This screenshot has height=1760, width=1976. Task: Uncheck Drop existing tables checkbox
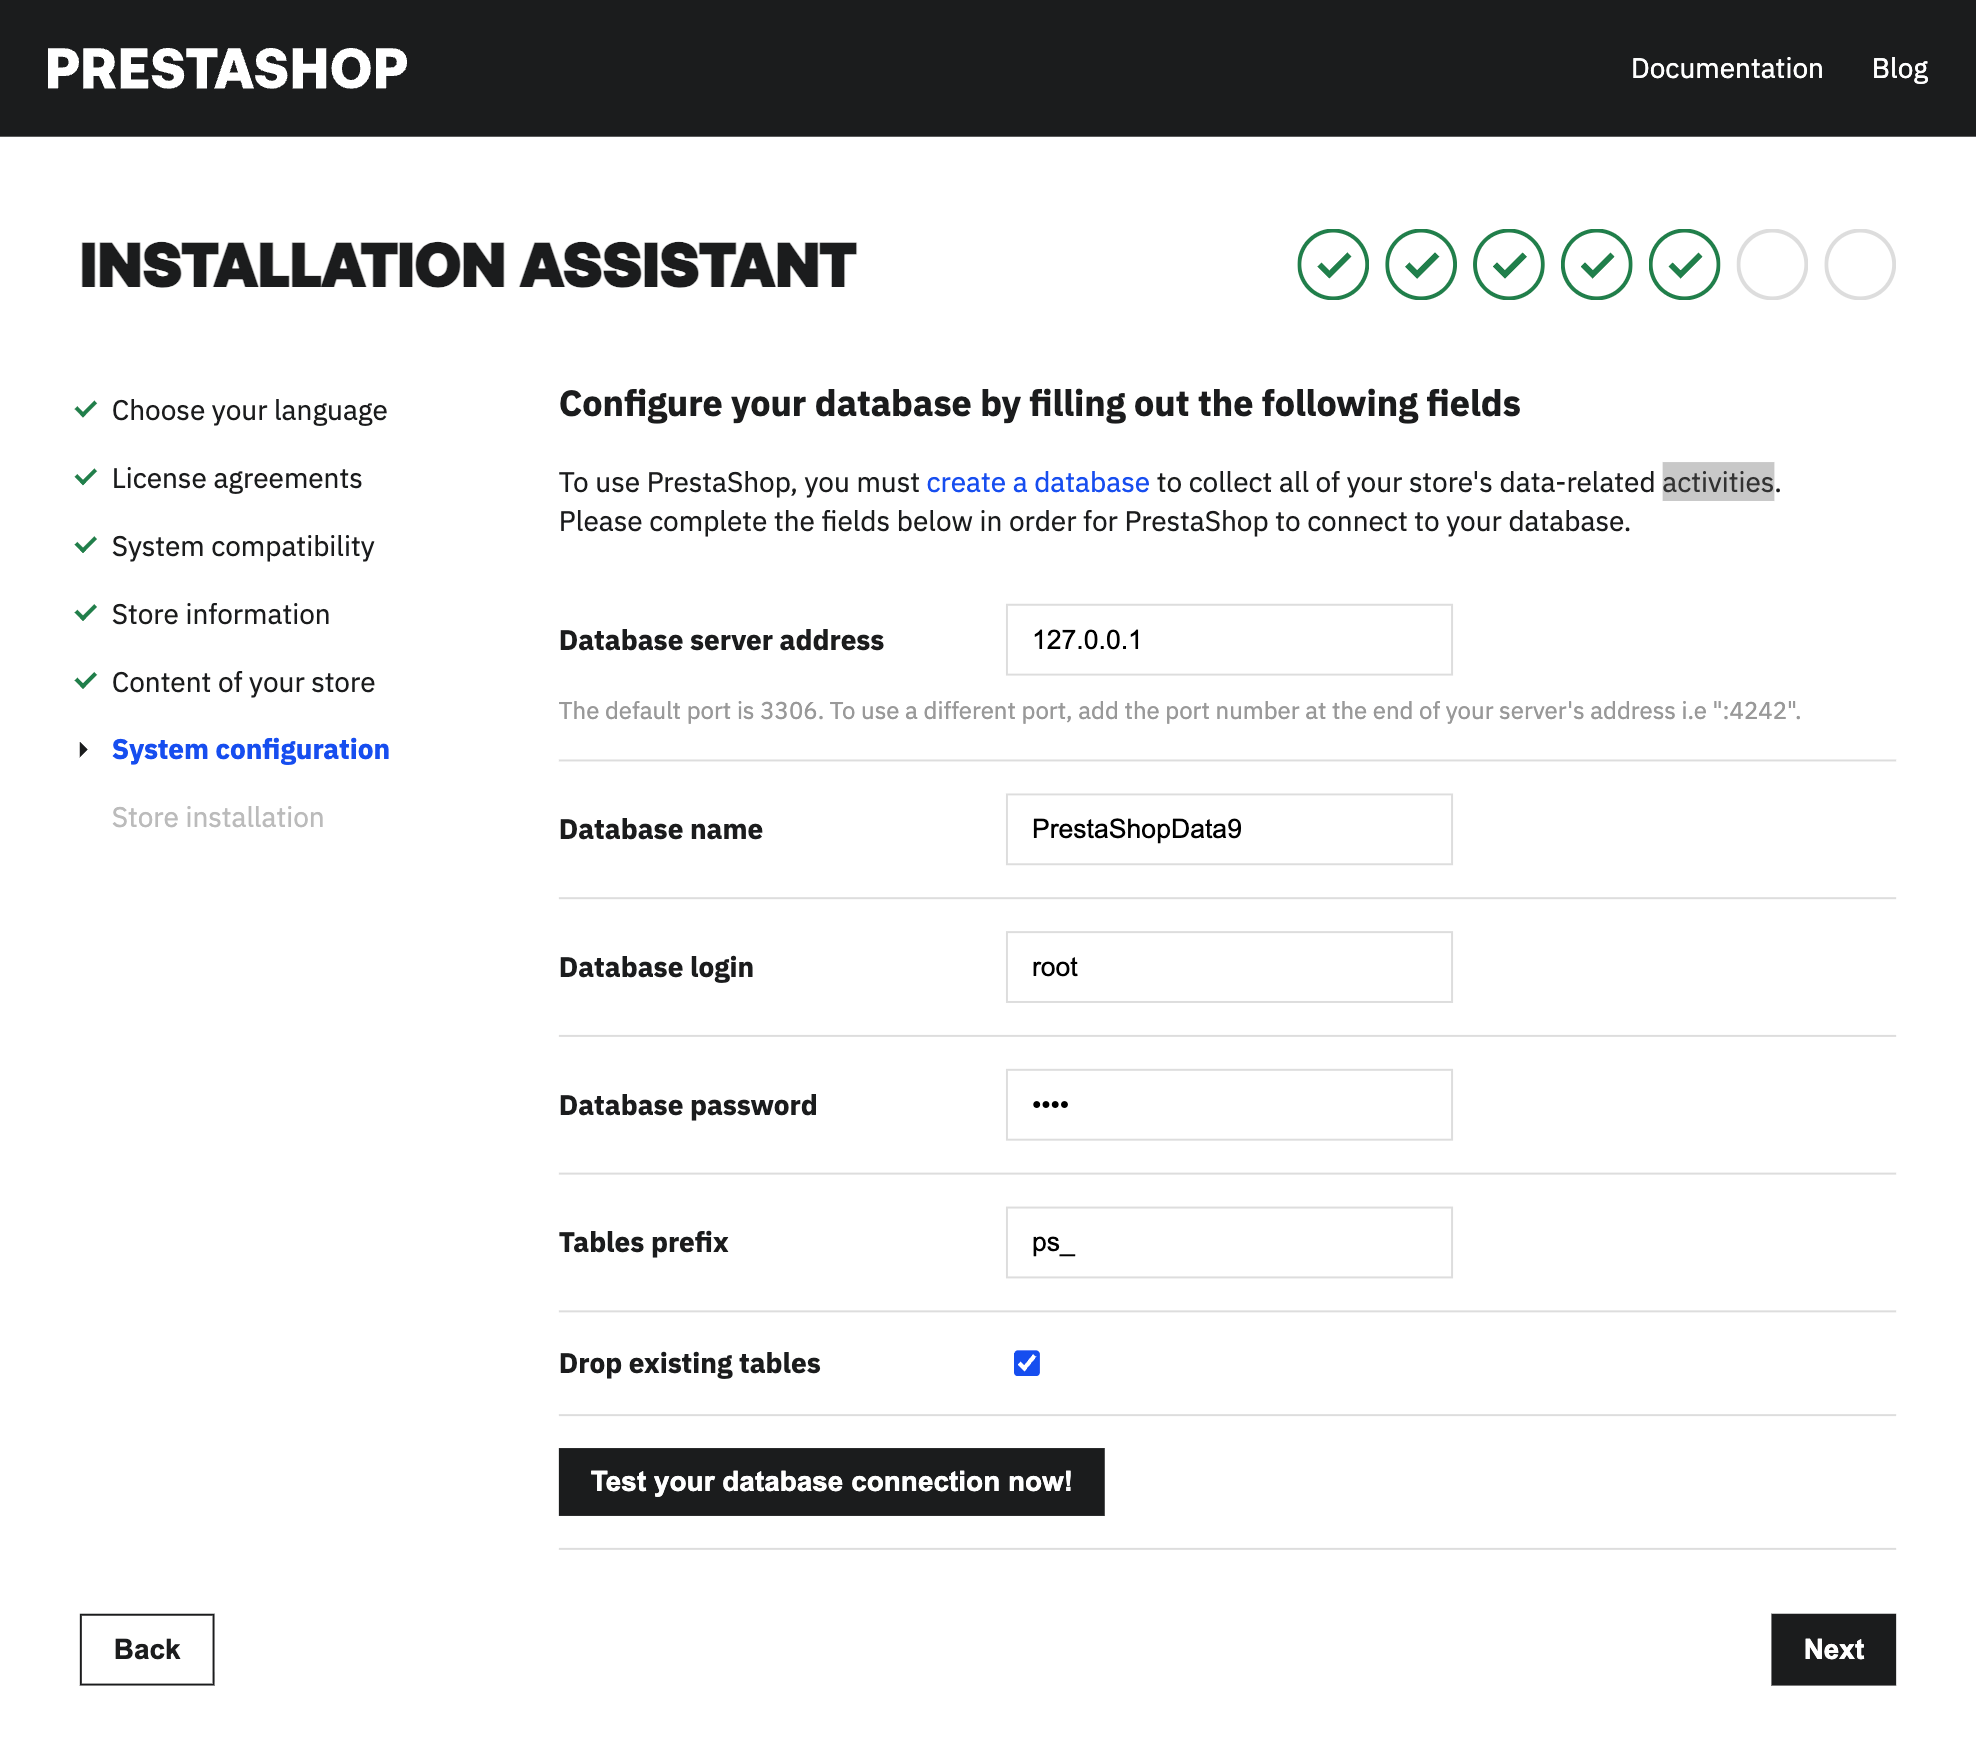(1027, 1363)
